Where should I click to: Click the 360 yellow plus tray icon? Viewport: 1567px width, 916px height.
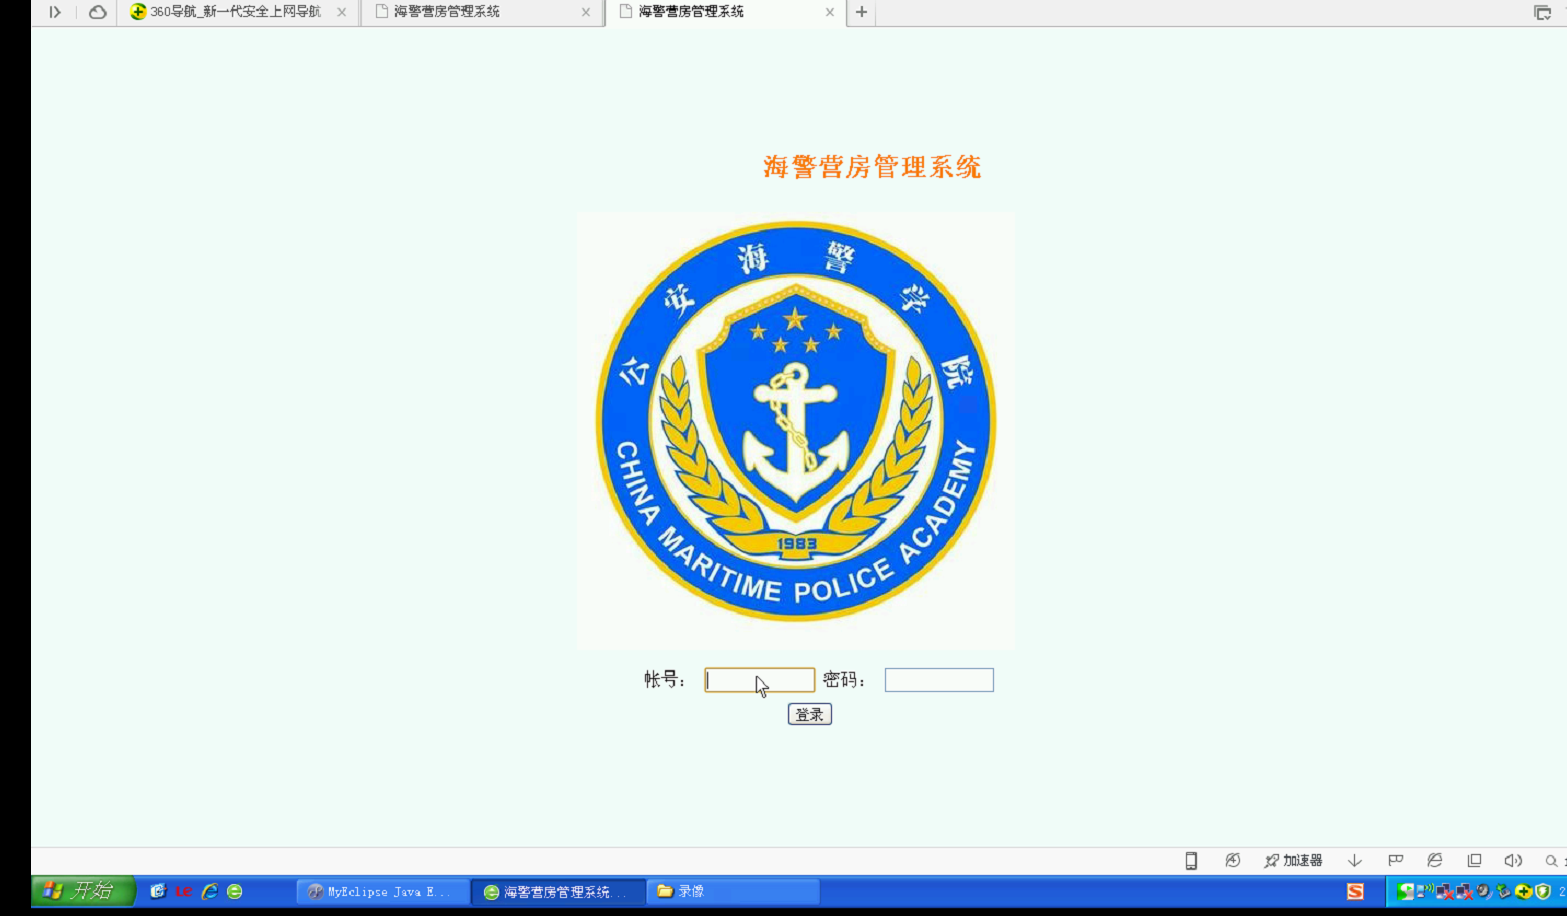pyautogui.click(x=1523, y=891)
